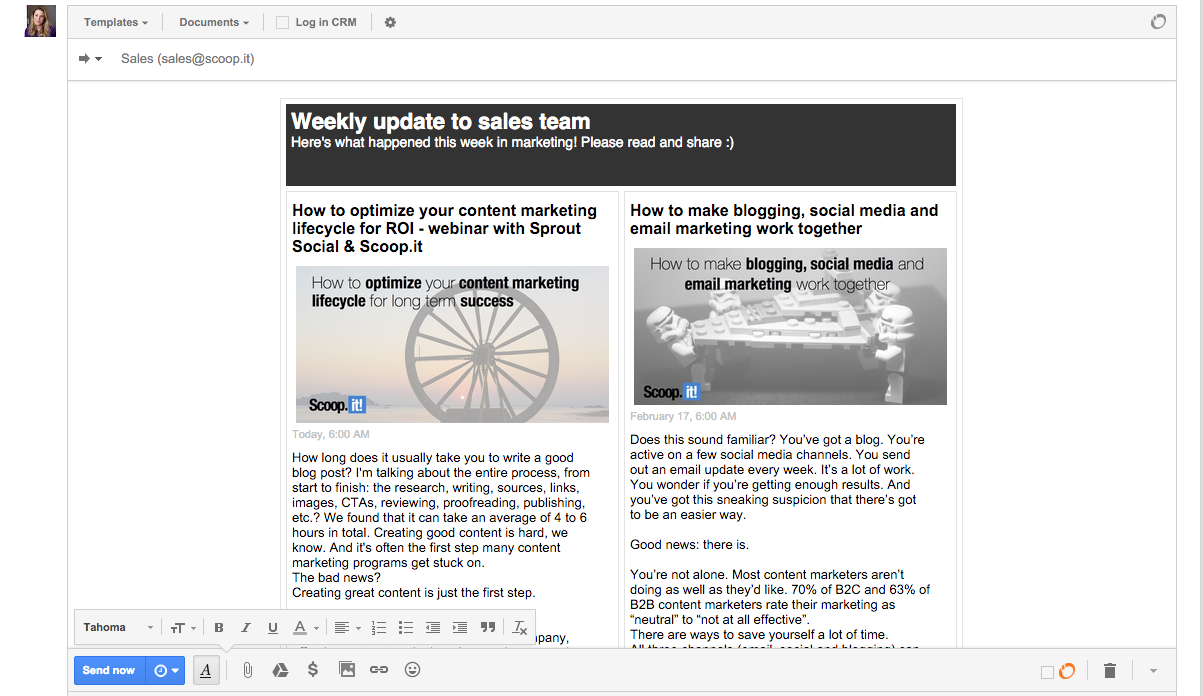Apply blockquote formatting
This screenshot has width=1203, height=696.
coord(488,628)
